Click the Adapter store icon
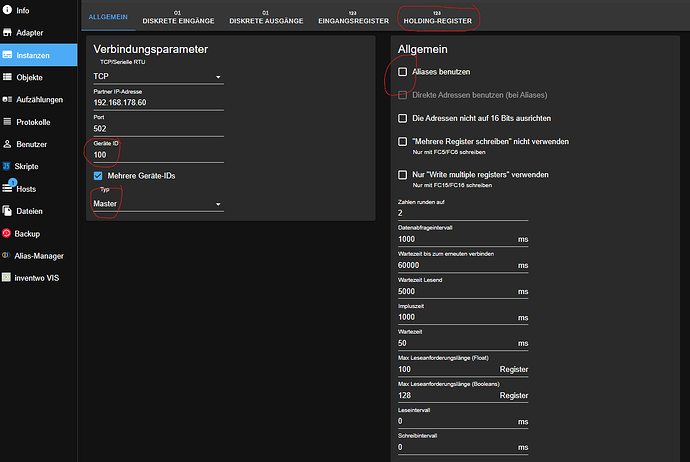 point(7,32)
